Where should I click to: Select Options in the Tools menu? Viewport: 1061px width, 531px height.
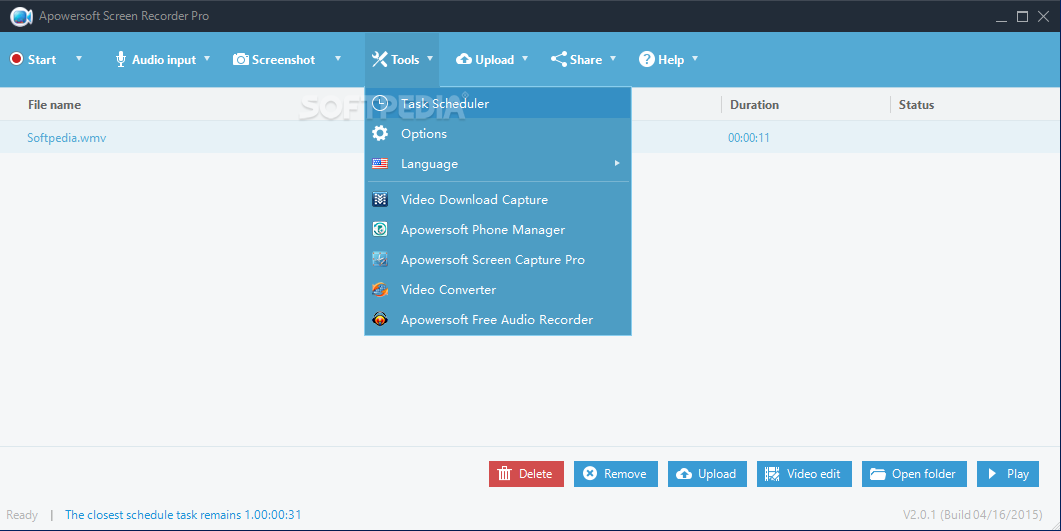498,133
